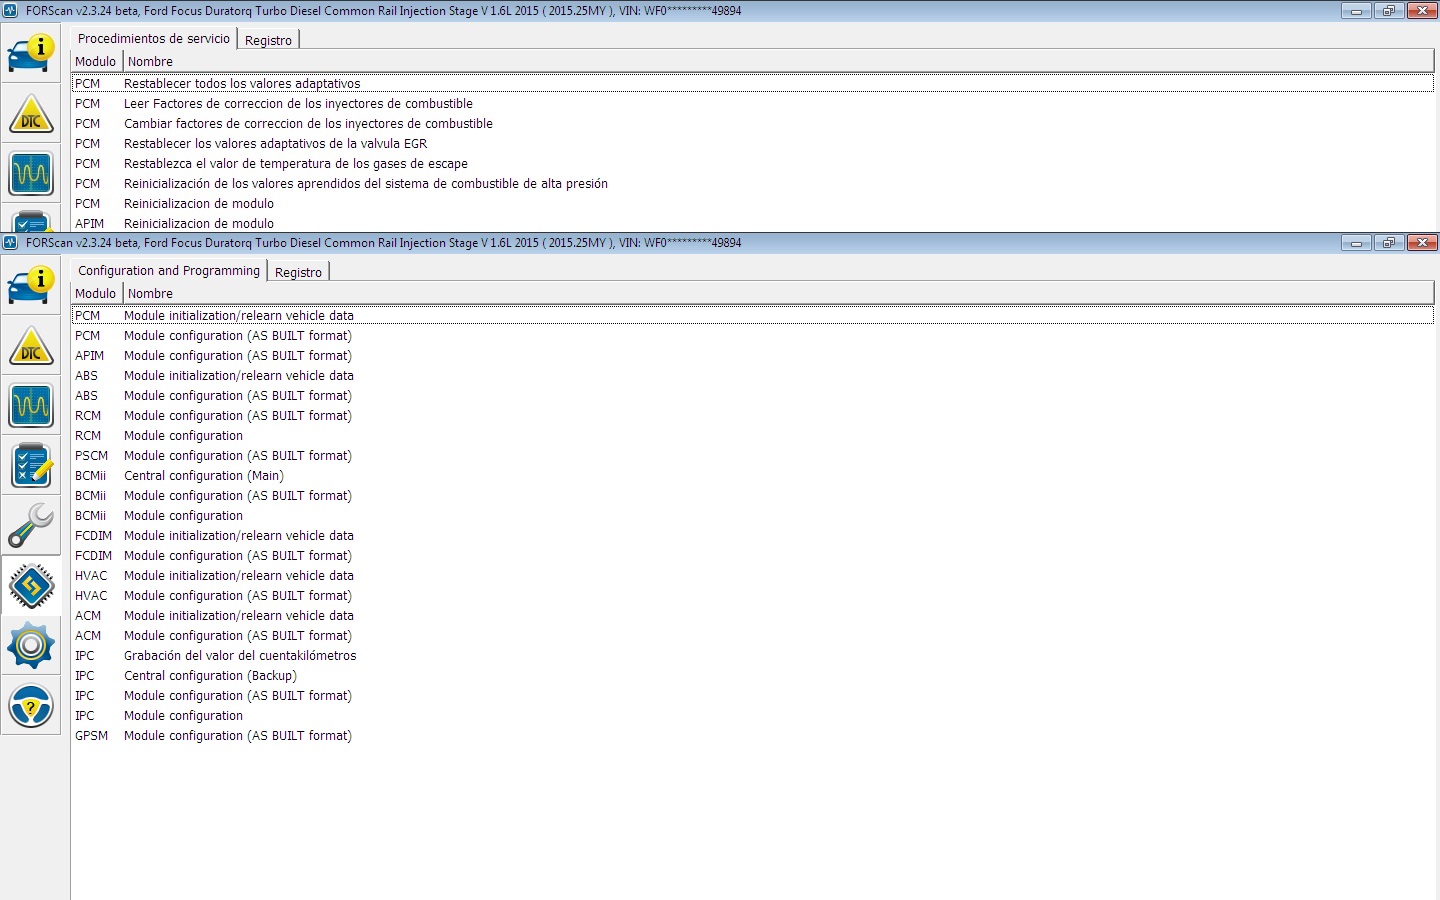1440x900 pixels.
Task: Open Registro tab beside Procedimientos de servicio
Action: 268,40
